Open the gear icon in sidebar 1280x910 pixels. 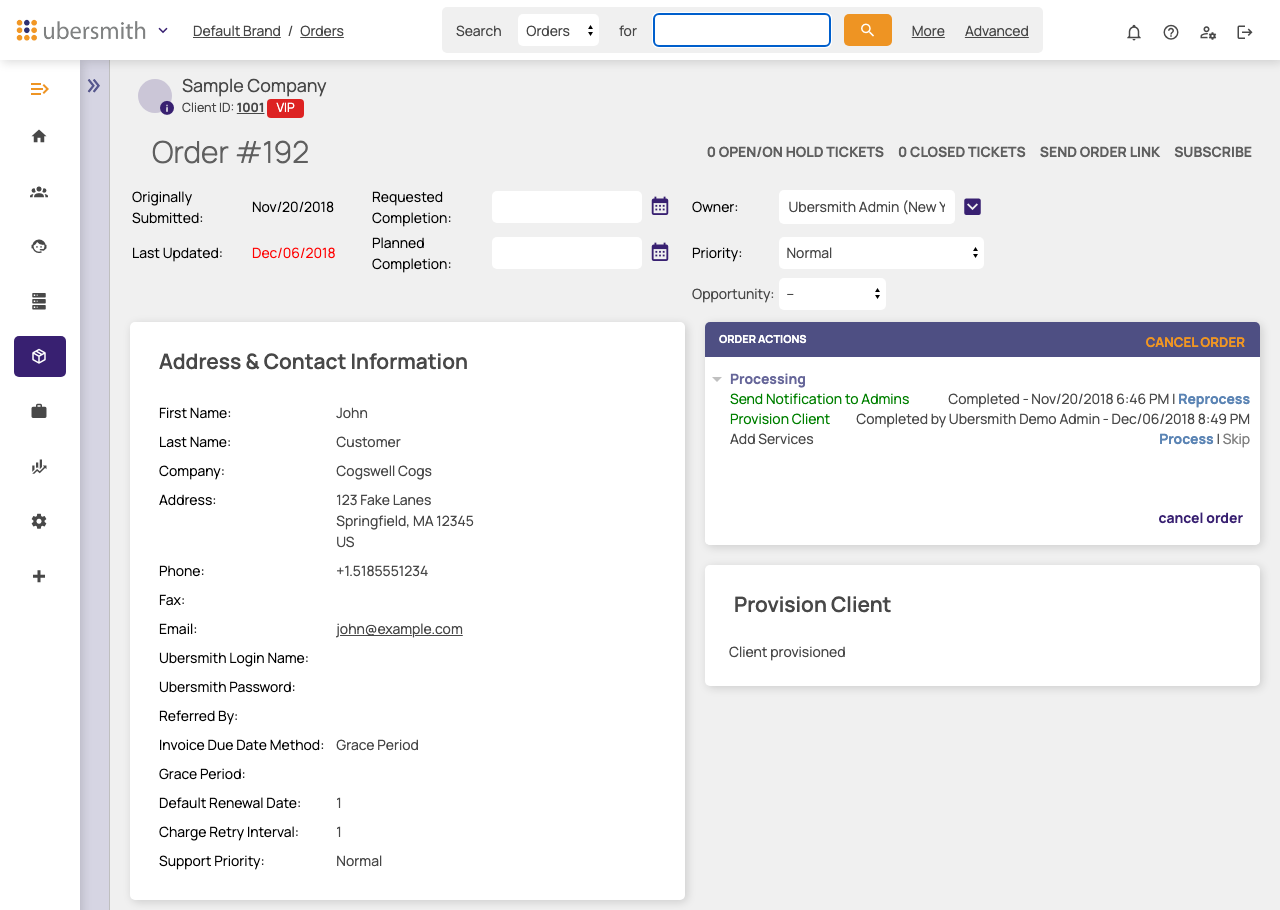click(39, 521)
